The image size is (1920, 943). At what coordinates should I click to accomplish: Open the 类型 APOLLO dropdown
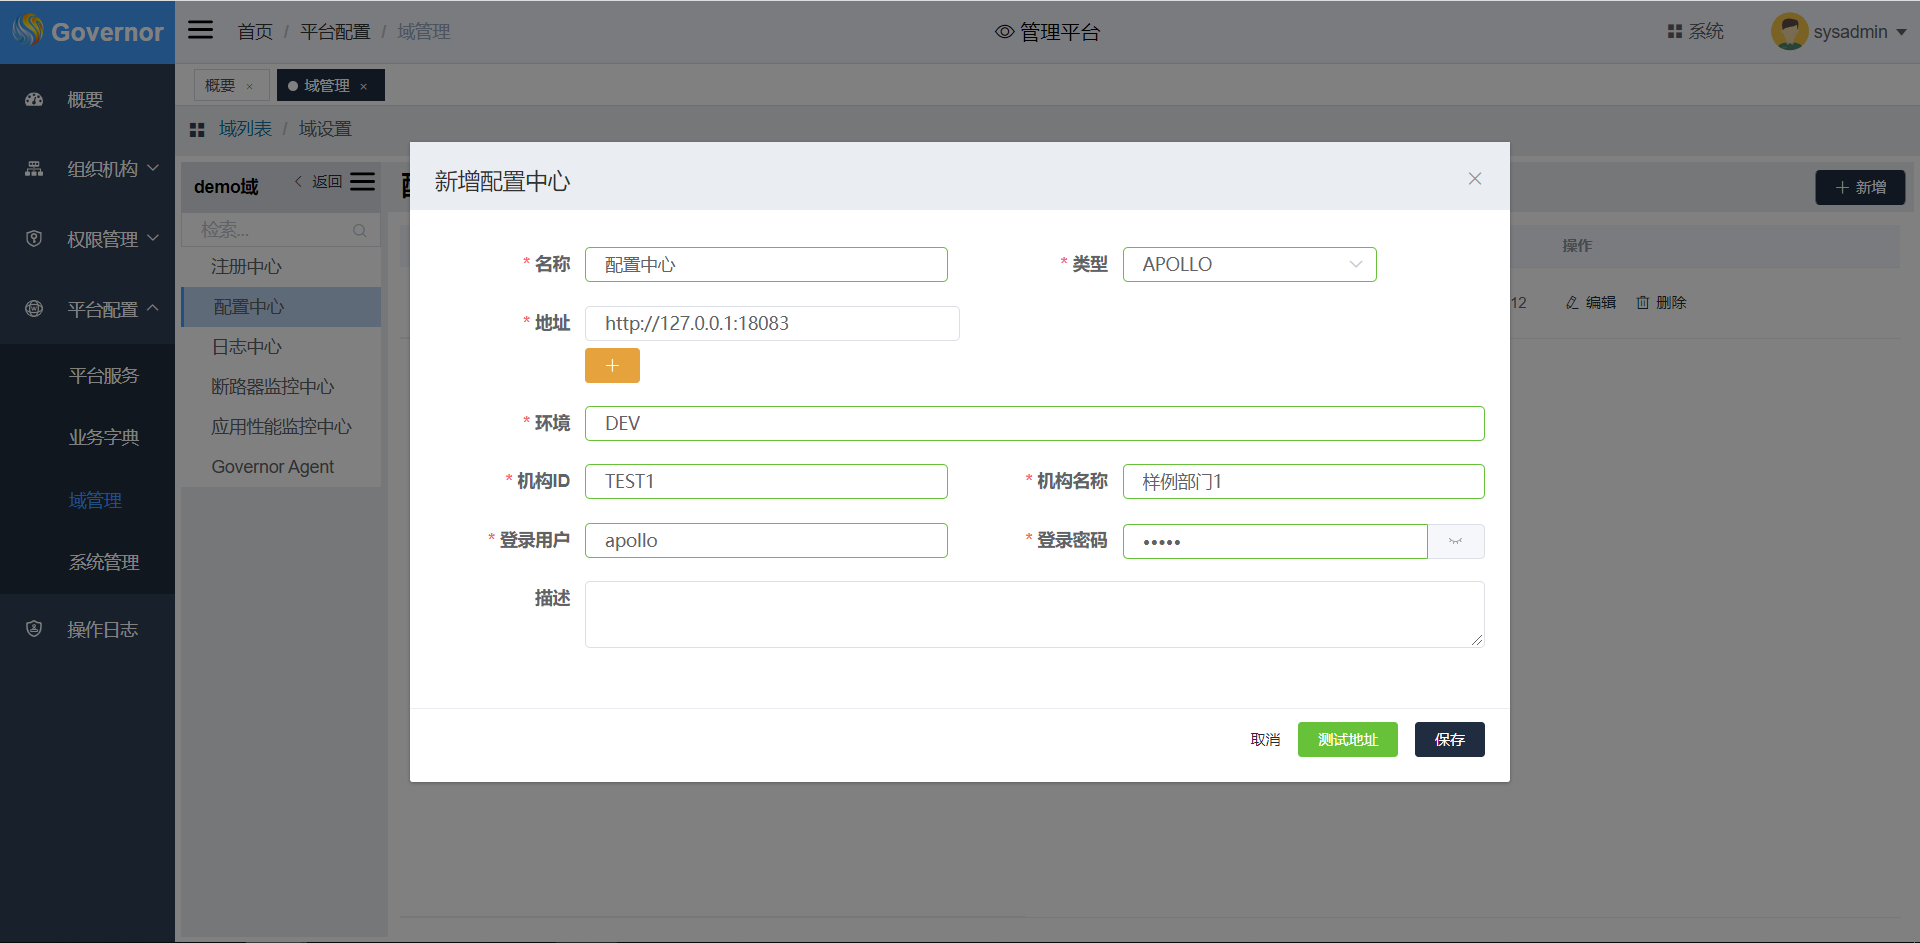[1249, 265]
